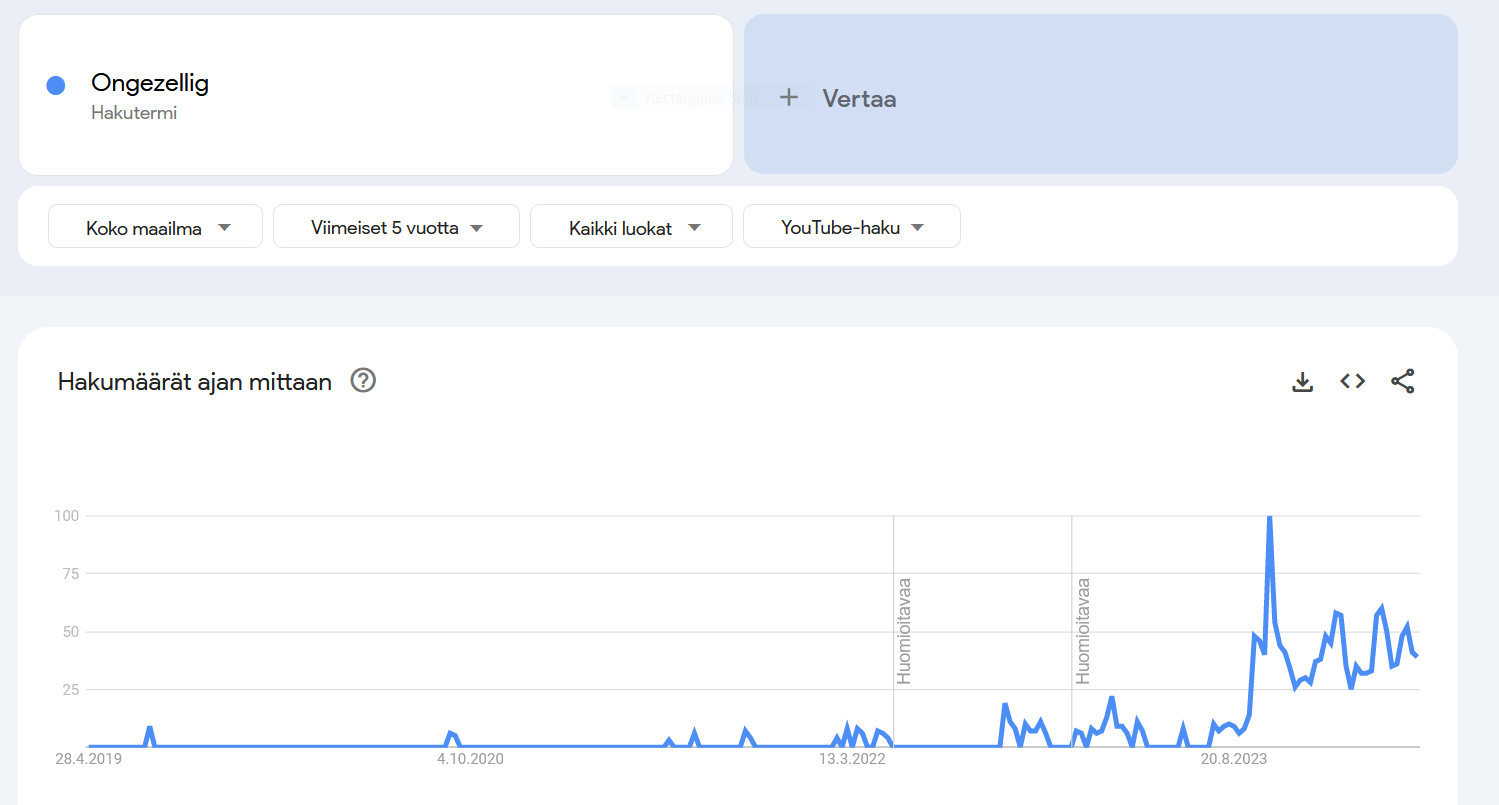1499x805 pixels.
Task: Add a comparison term with Vertaa
Action: [x=859, y=98]
